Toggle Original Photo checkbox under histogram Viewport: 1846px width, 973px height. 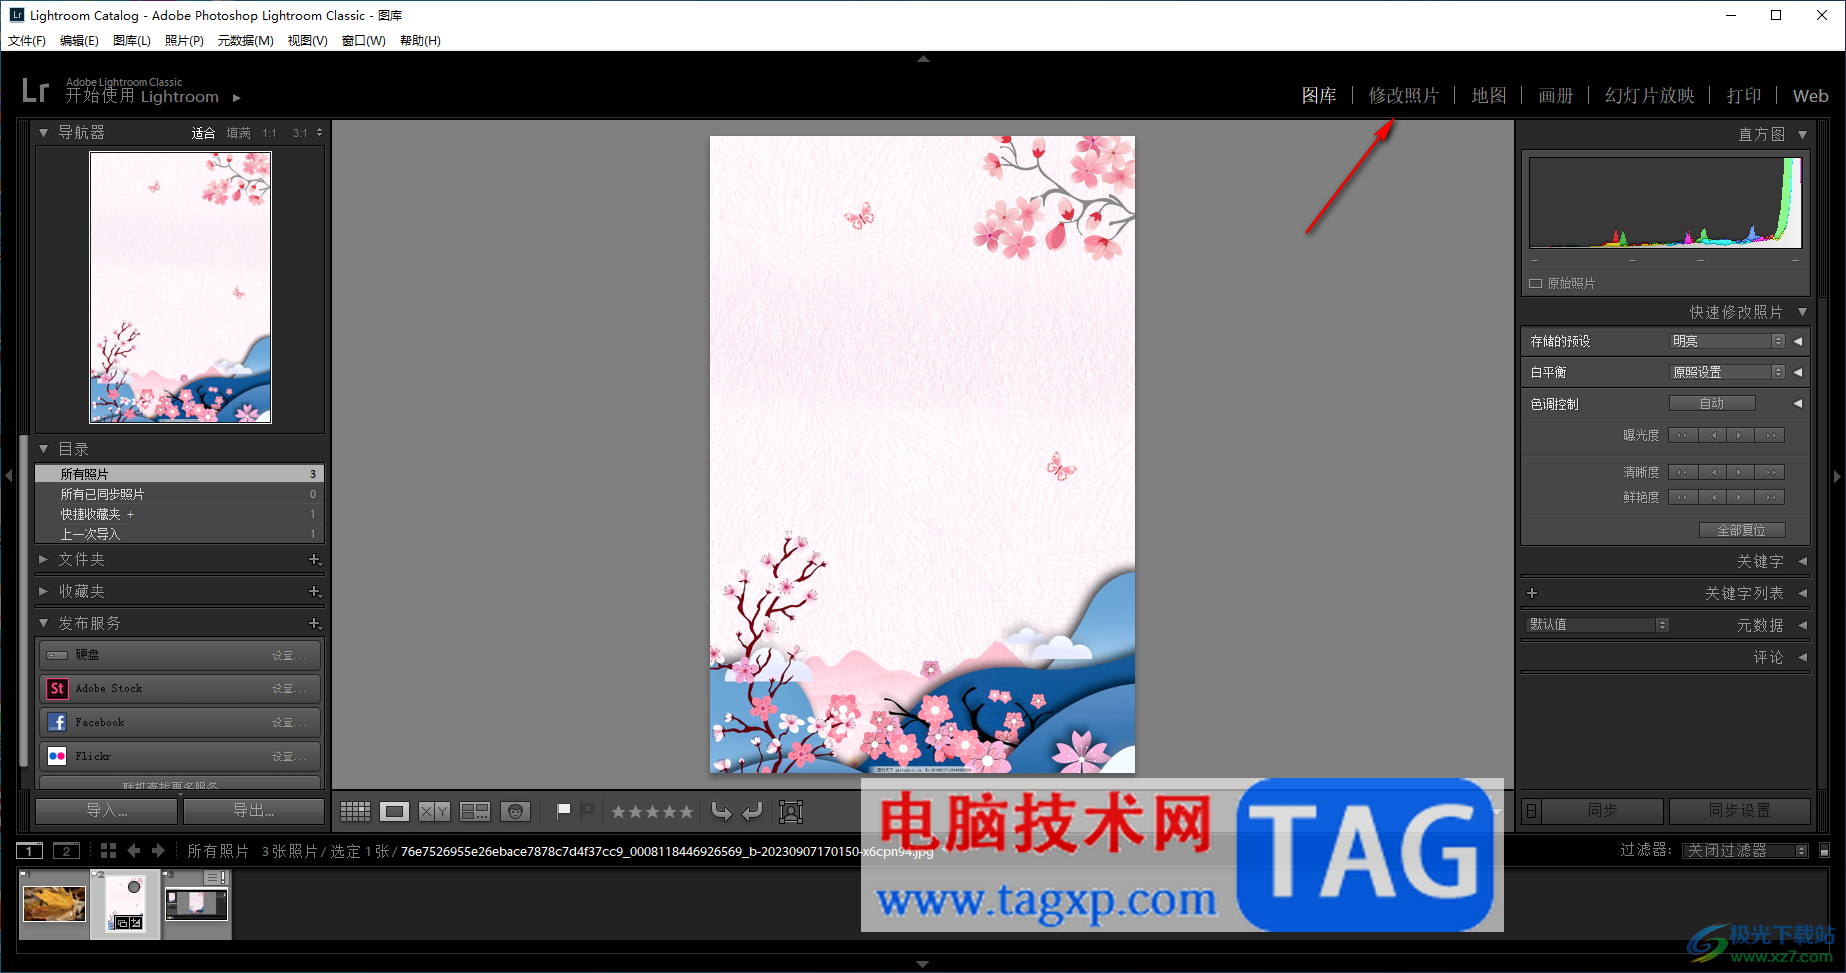pos(1536,284)
